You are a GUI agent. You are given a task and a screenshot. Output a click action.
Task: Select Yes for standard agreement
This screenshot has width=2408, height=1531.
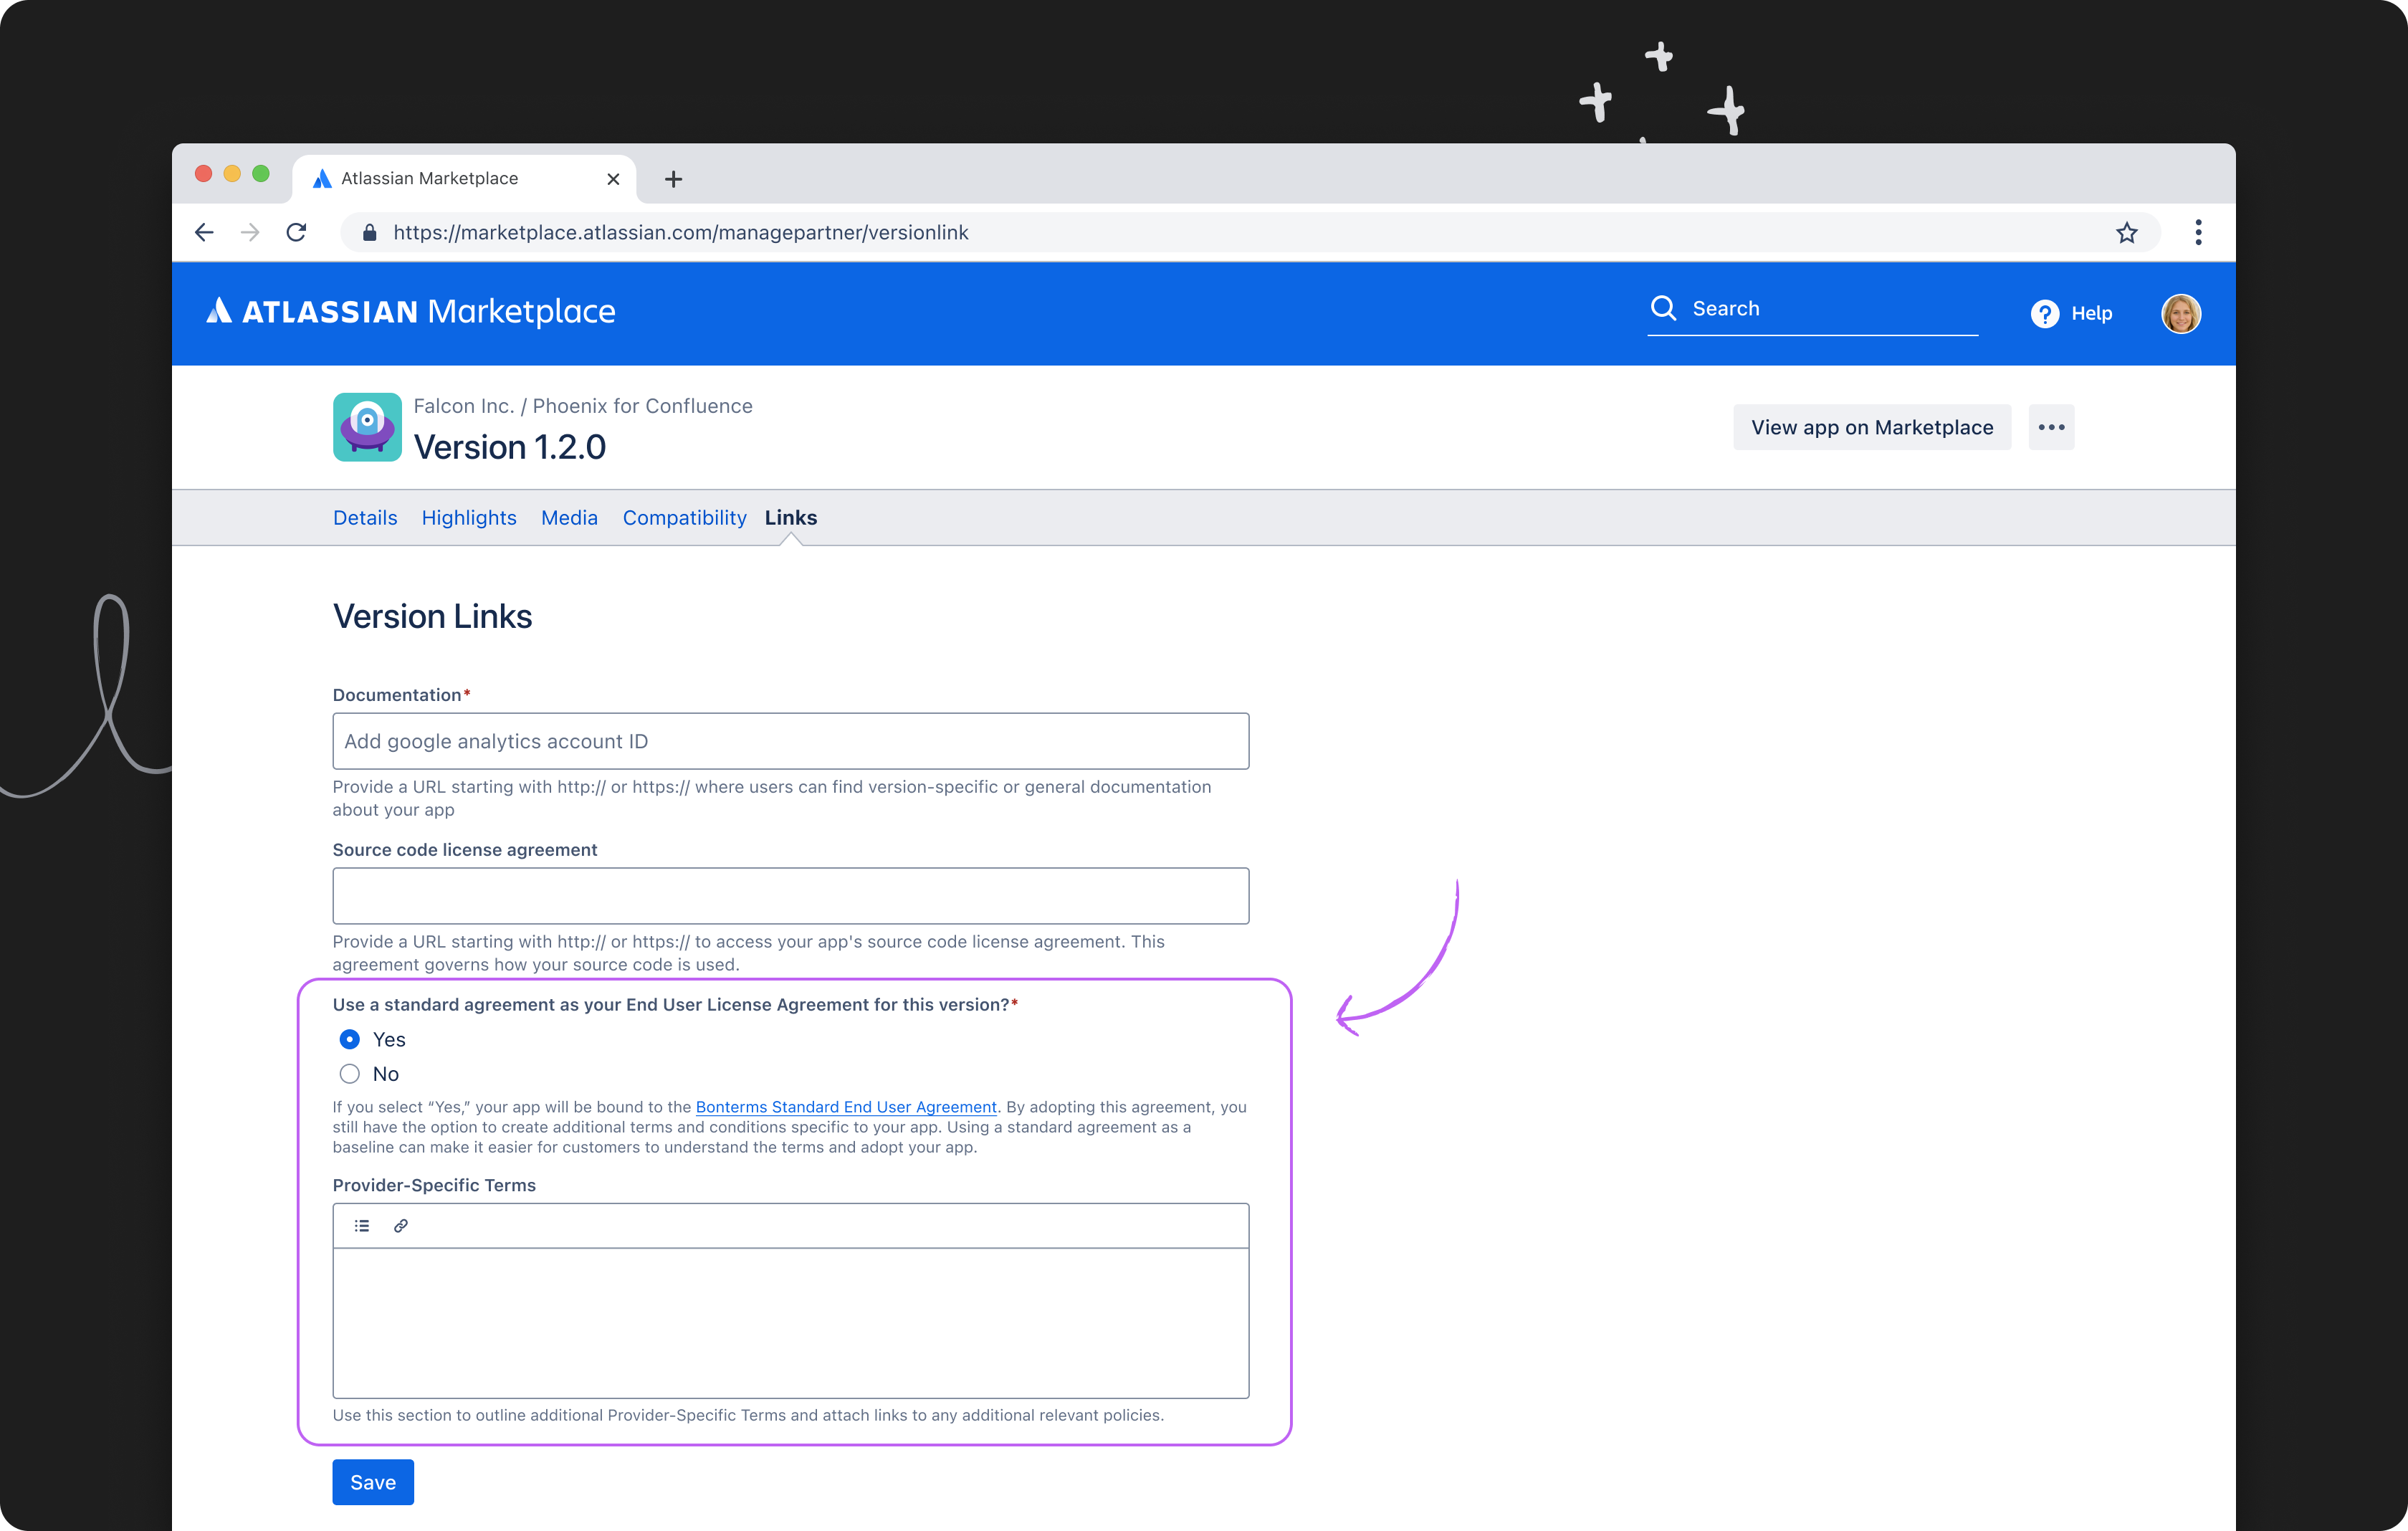click(349, 1039)
